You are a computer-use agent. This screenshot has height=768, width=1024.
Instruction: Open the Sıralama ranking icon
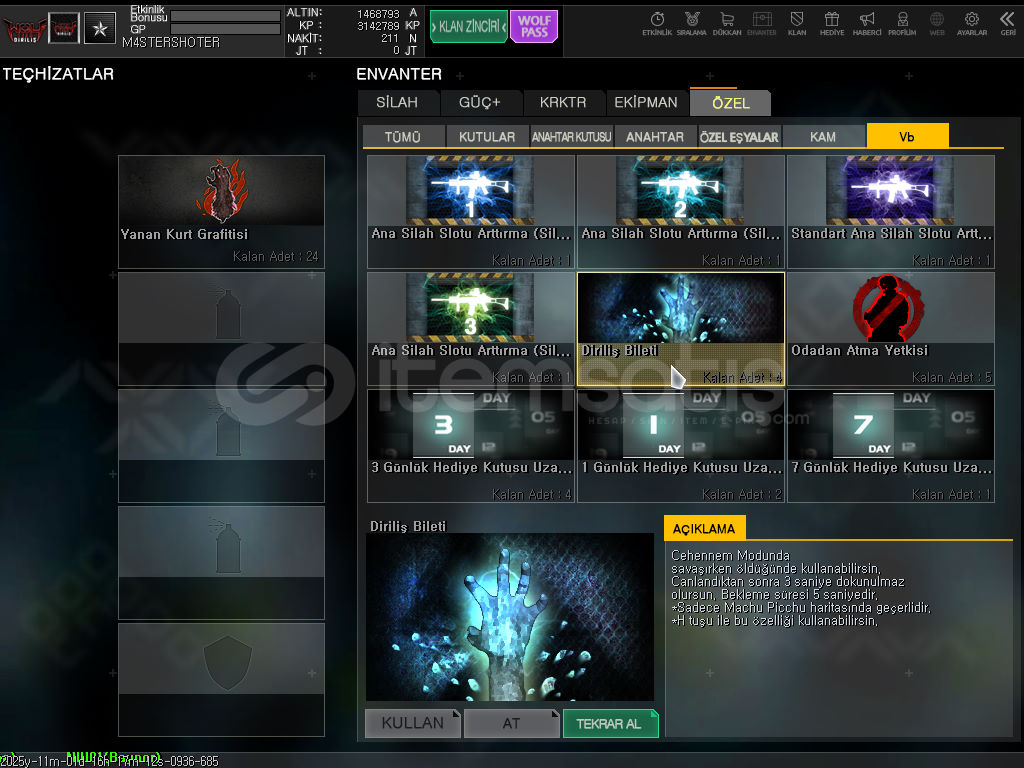[x=692, y=24]
